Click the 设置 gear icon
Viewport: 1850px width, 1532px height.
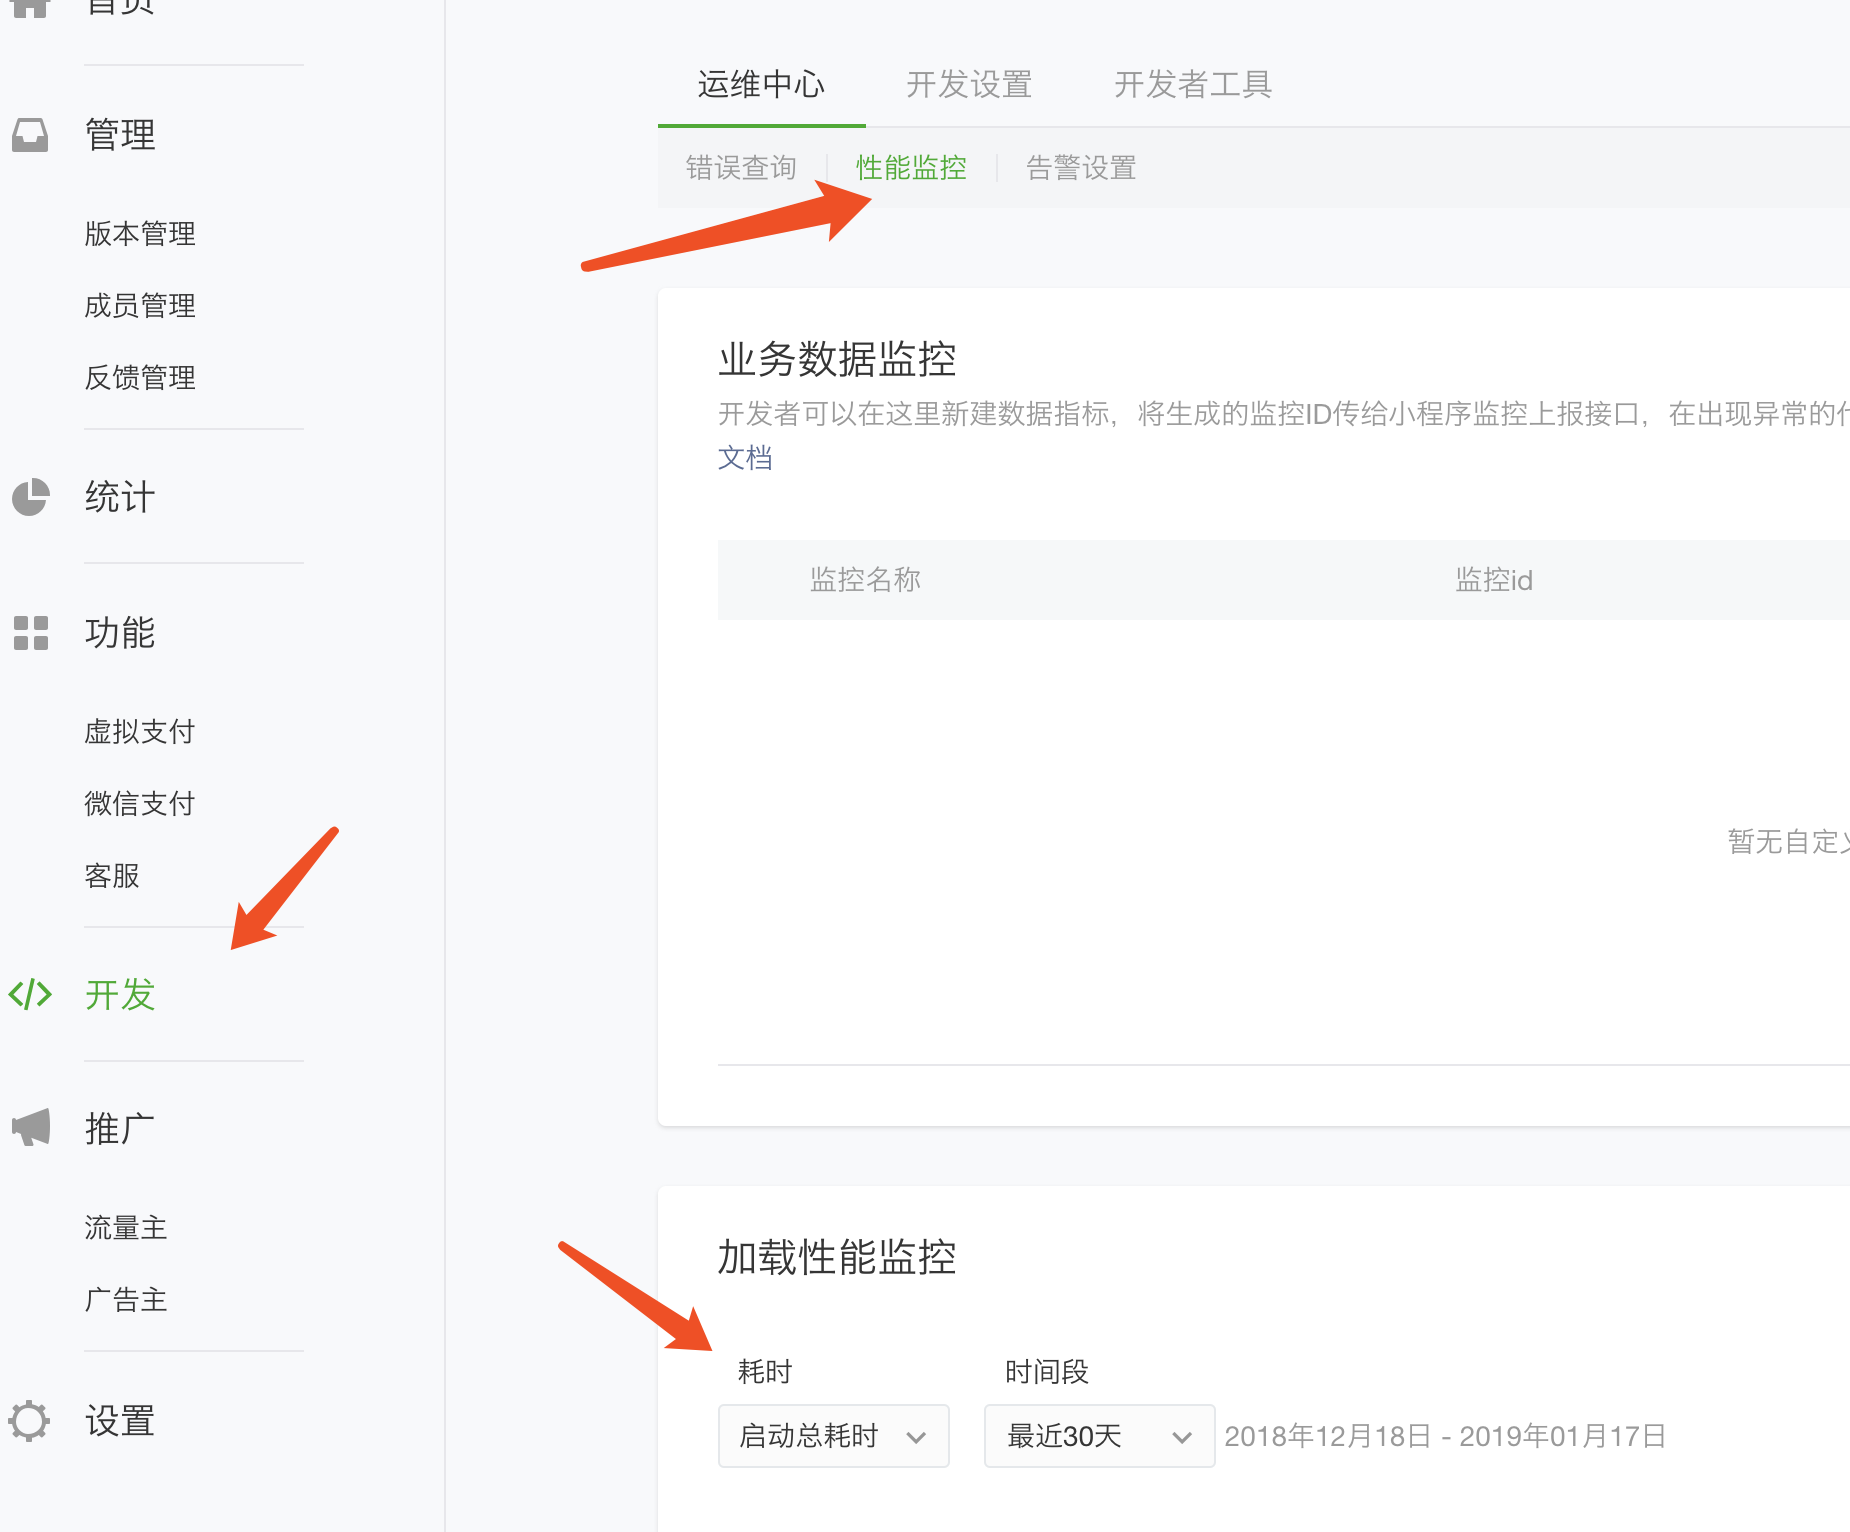click(30, 1420)
